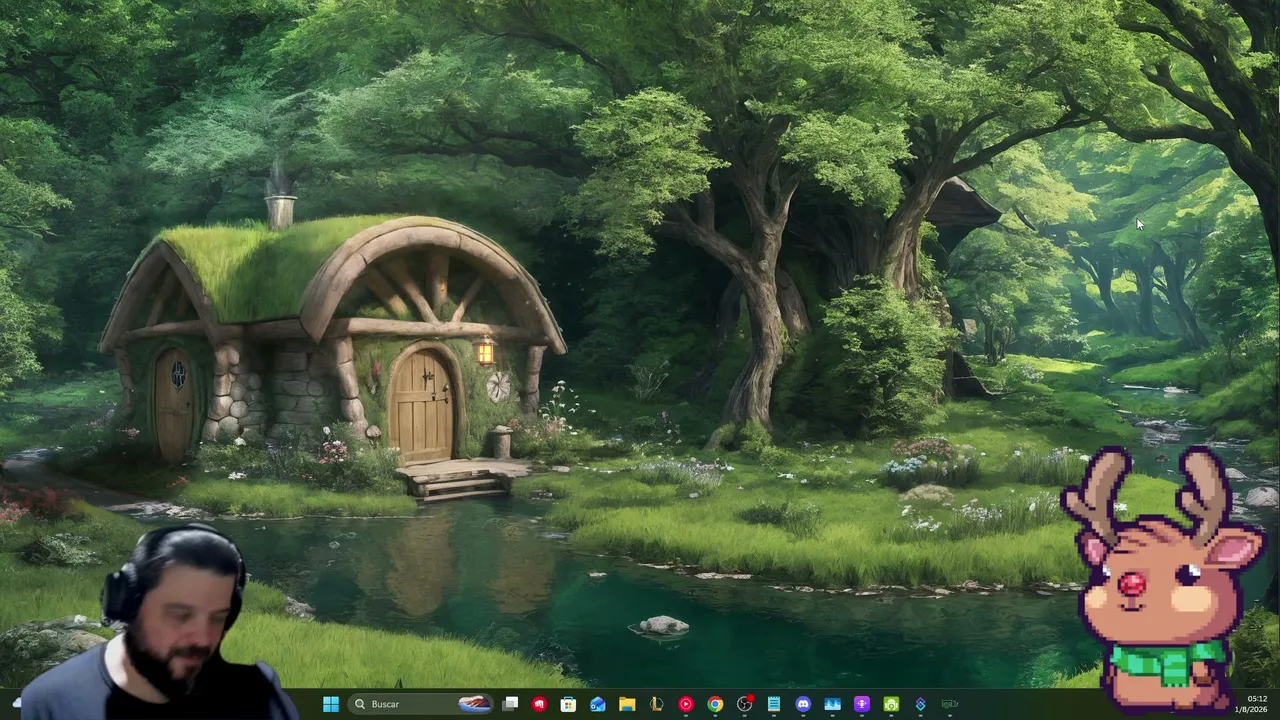Open Task View from the taskbar

pyautogui.click(x=510, y=704)
